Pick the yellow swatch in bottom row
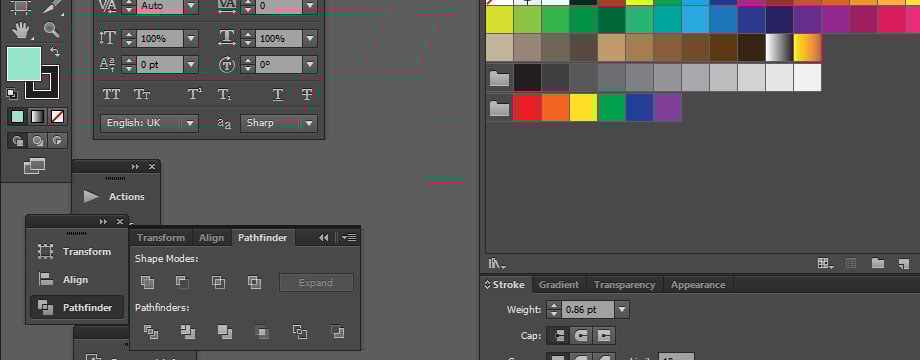Viewport: 920px width, 360px height. pyautogui.click(x=583, y=108)
